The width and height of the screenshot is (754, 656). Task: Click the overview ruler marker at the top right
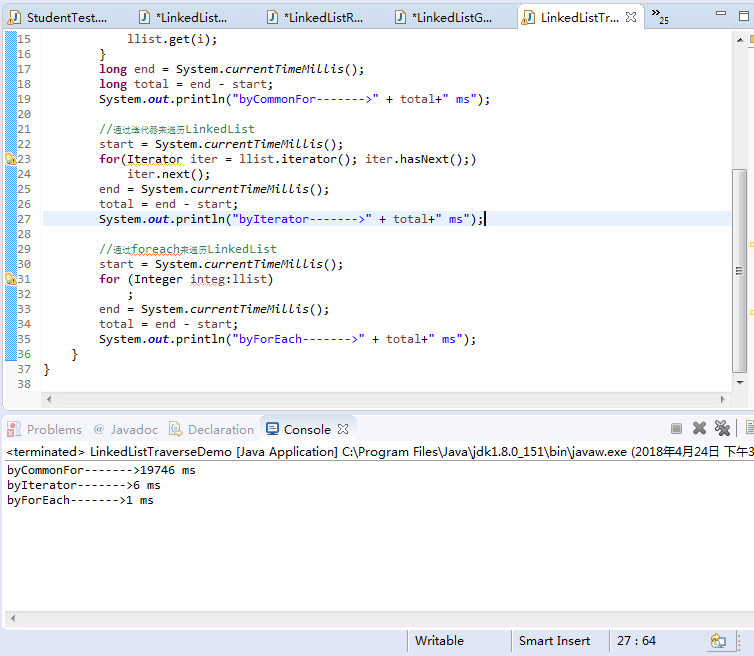tap(752, 39)
